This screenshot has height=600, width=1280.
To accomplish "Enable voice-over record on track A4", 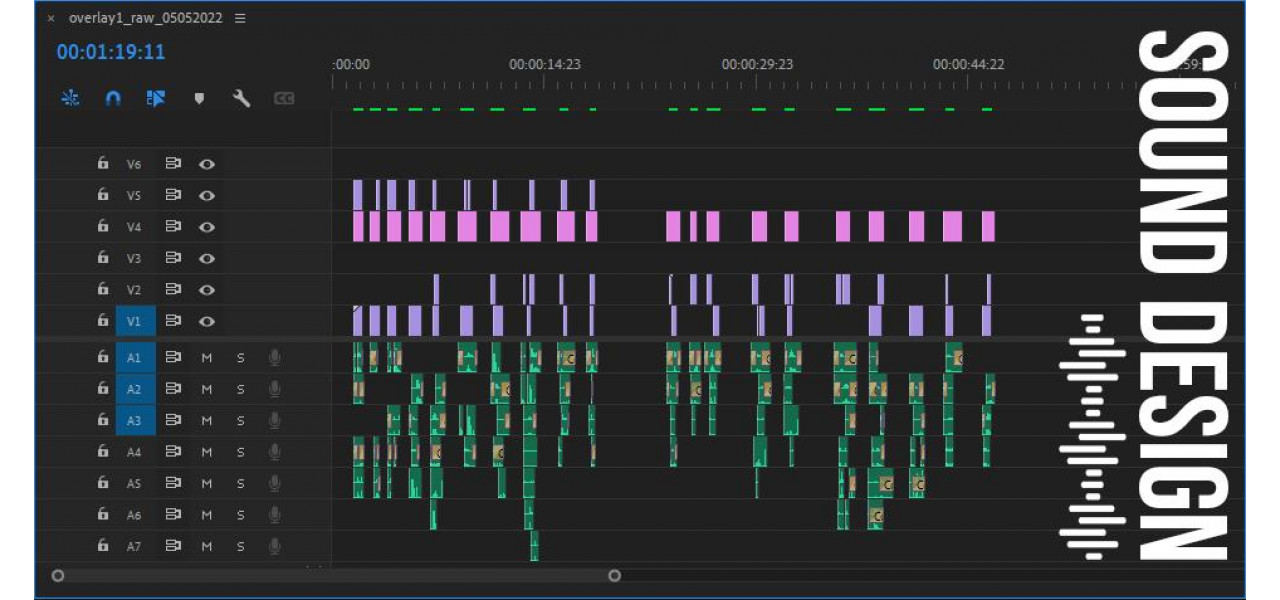I will (274, 452).
